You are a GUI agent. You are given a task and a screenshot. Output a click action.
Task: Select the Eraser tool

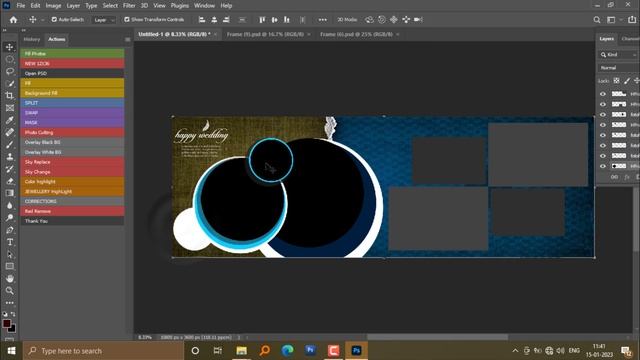coord(9,181)
